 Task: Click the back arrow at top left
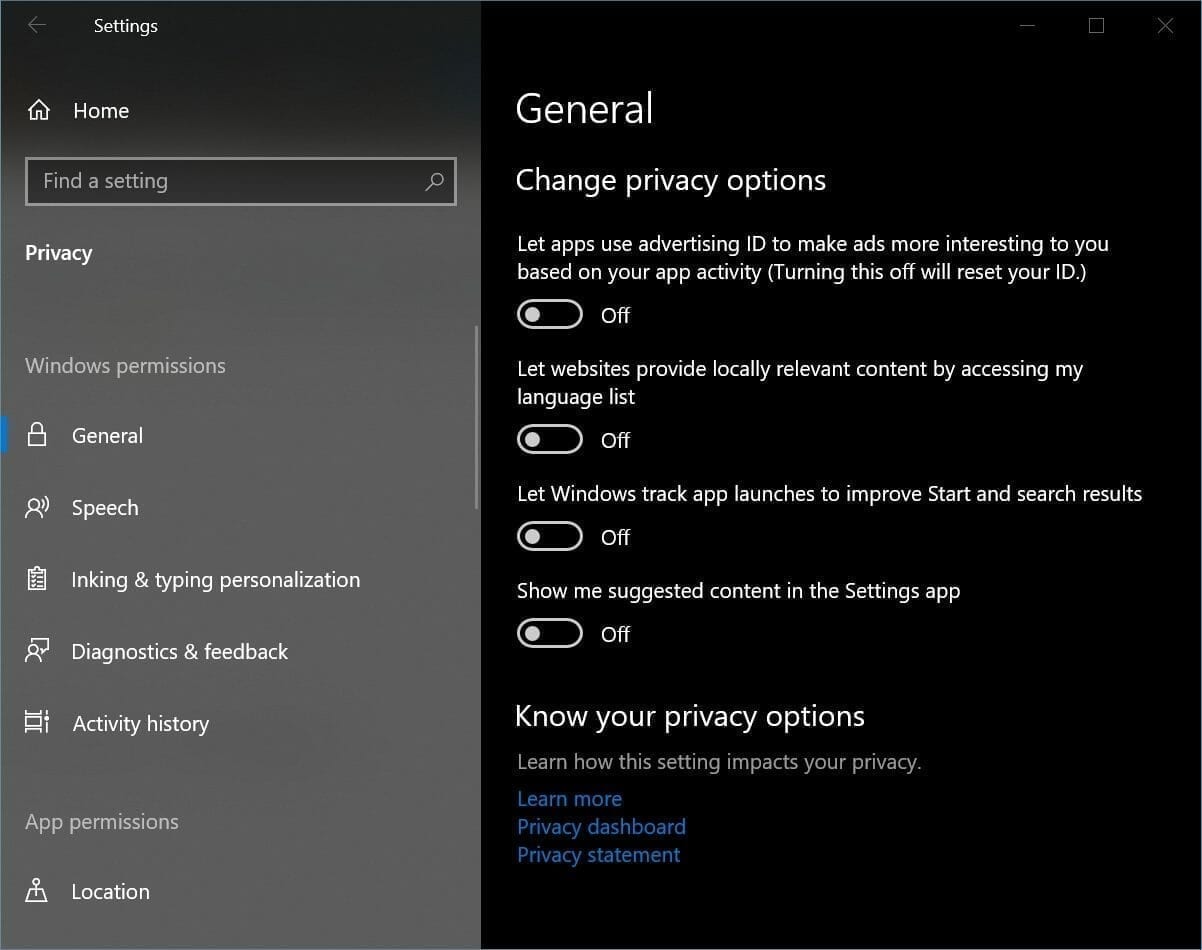pyautogui.click(x=37, y=25)
